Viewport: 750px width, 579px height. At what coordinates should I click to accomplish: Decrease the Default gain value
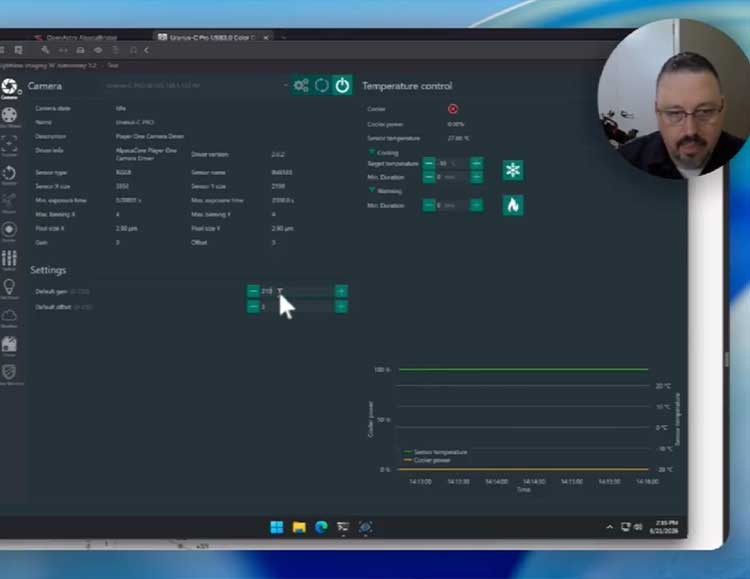pyautogui.click(x=253, y=291)
